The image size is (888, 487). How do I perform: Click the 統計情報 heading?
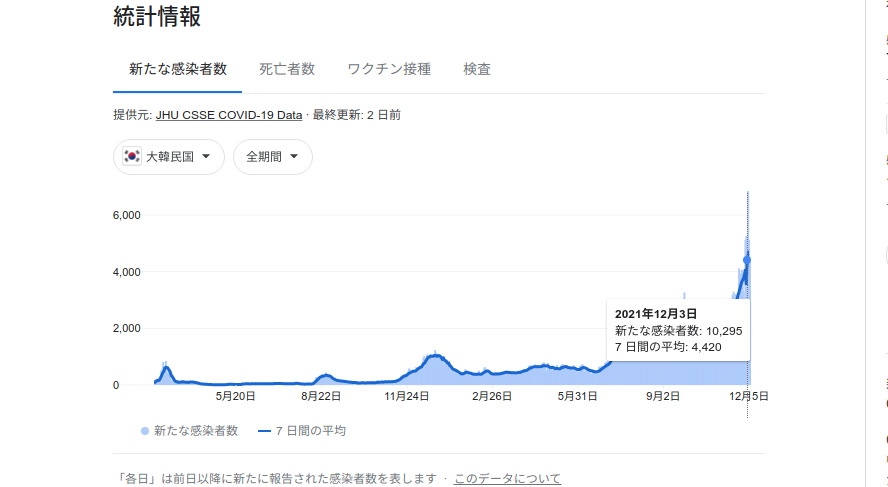click(x=157, y=16)
